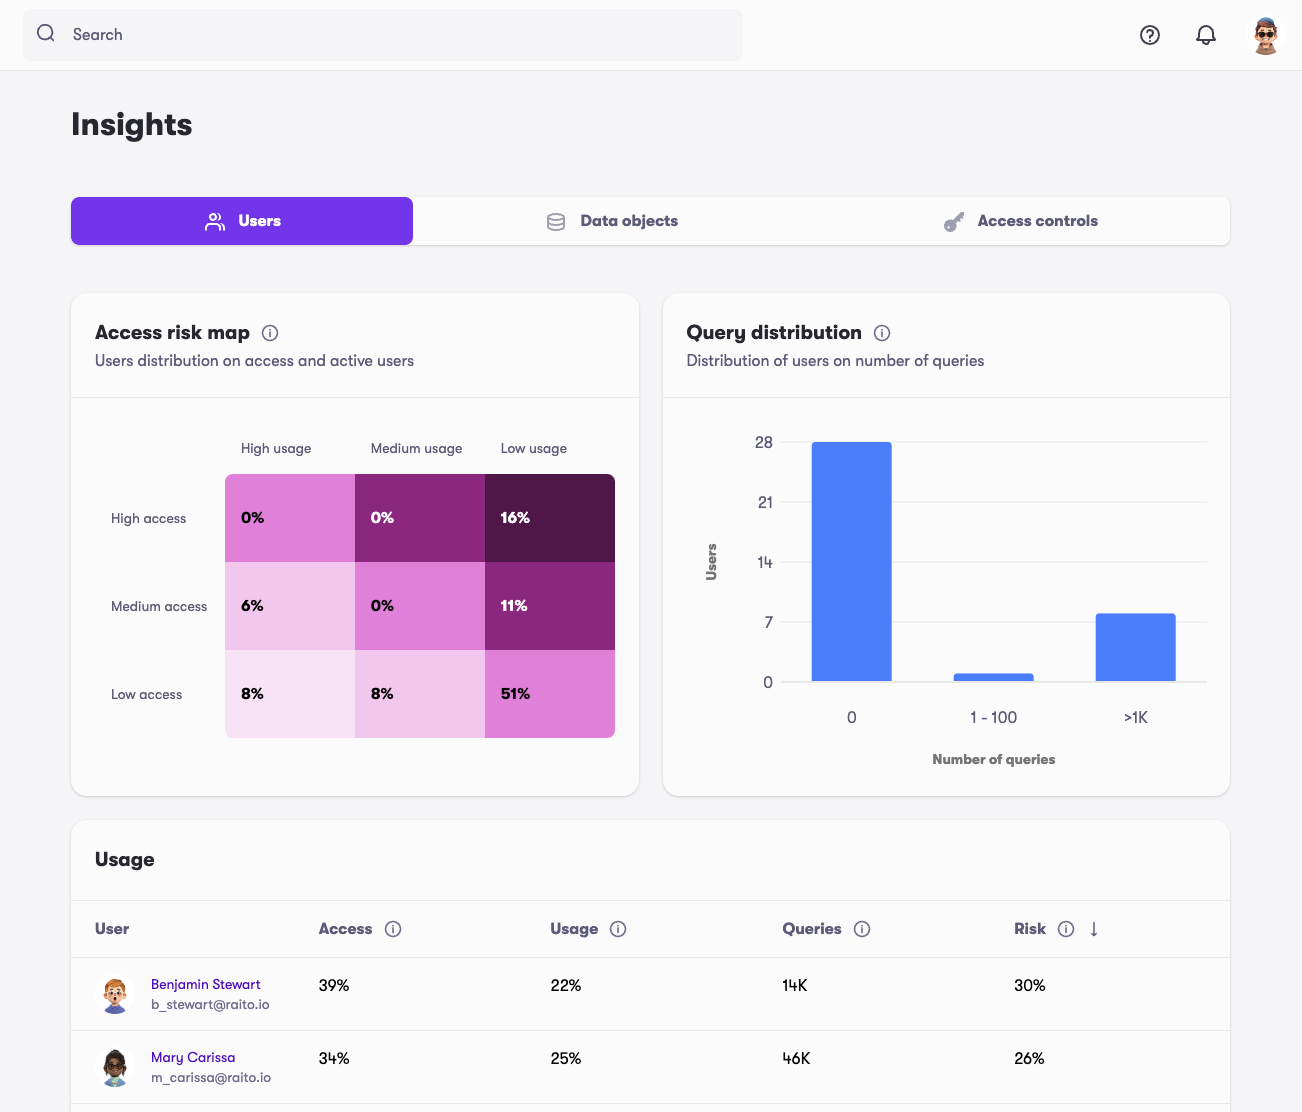The height and width of the screenshot is (1112, 1302).
Task: Click the account avatar in the top bar
Action: pos(1264,34)
